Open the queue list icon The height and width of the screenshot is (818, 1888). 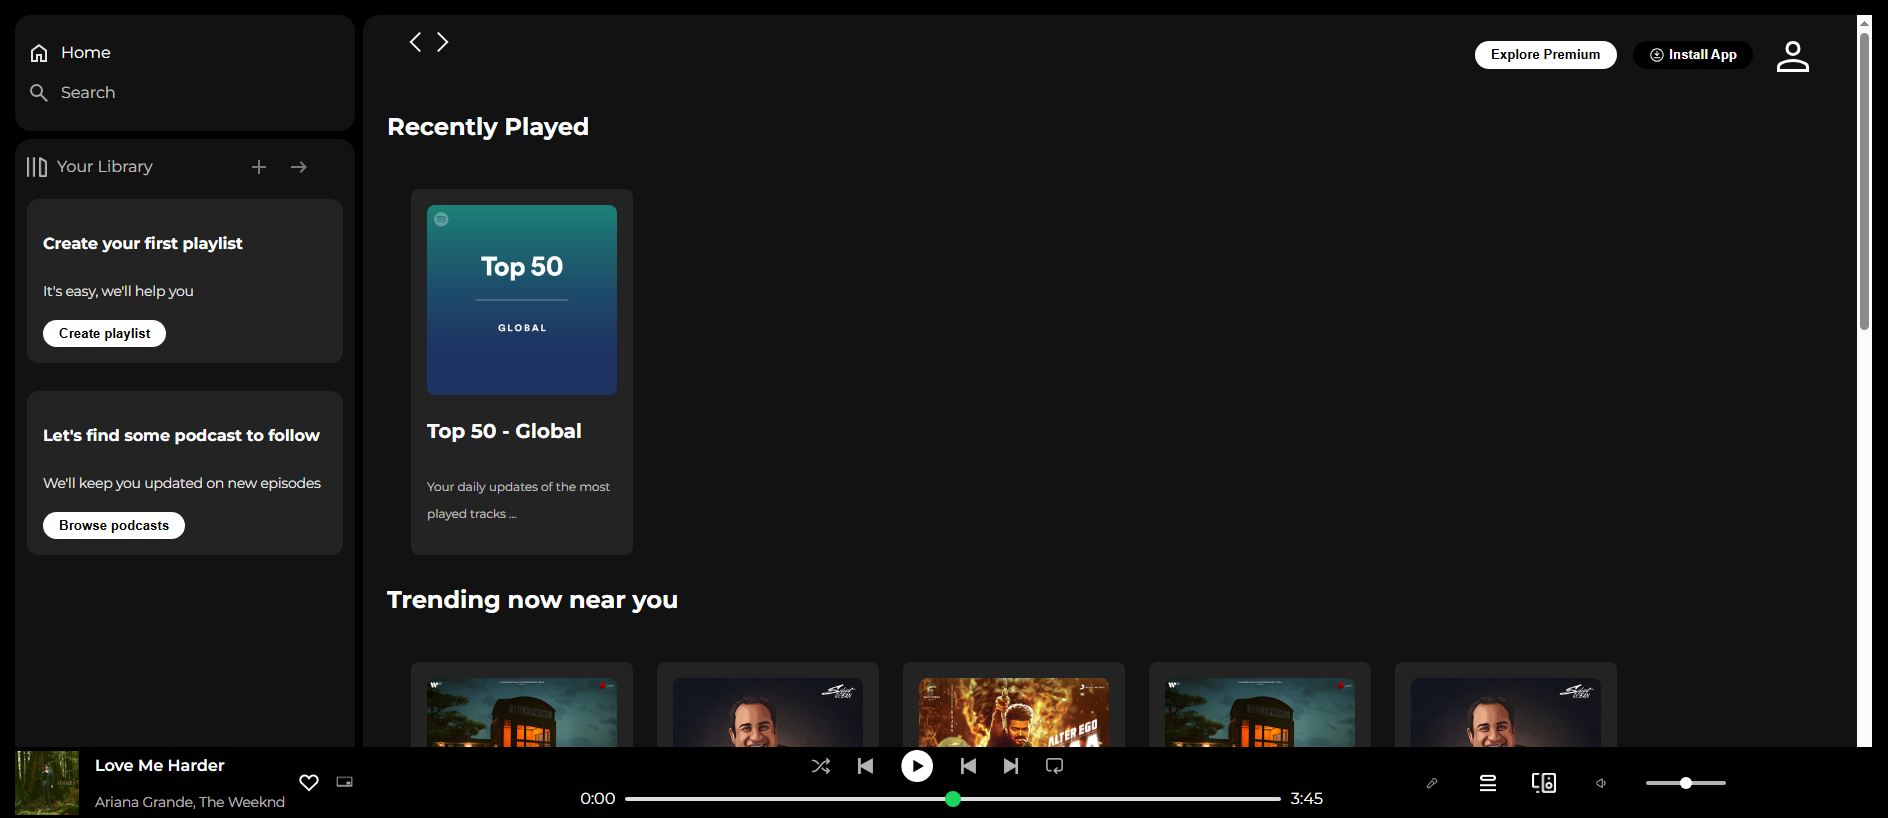pos(1488,783)
